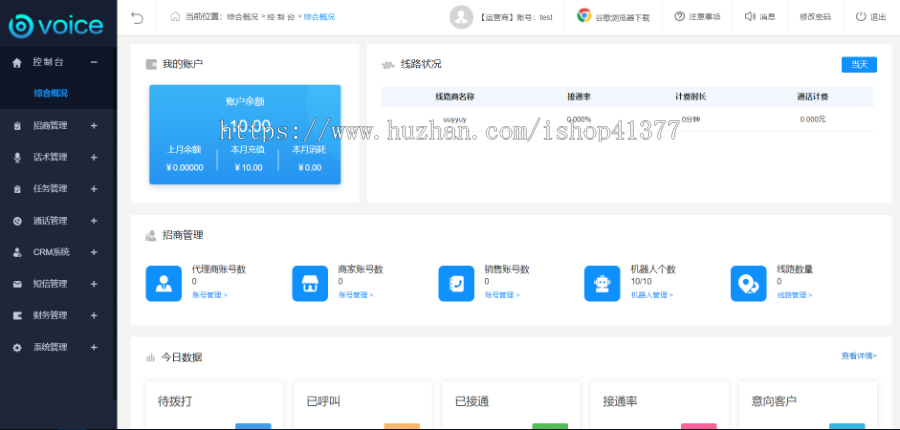Open 机器人管理 link under robot count

[x=652, y=295]
